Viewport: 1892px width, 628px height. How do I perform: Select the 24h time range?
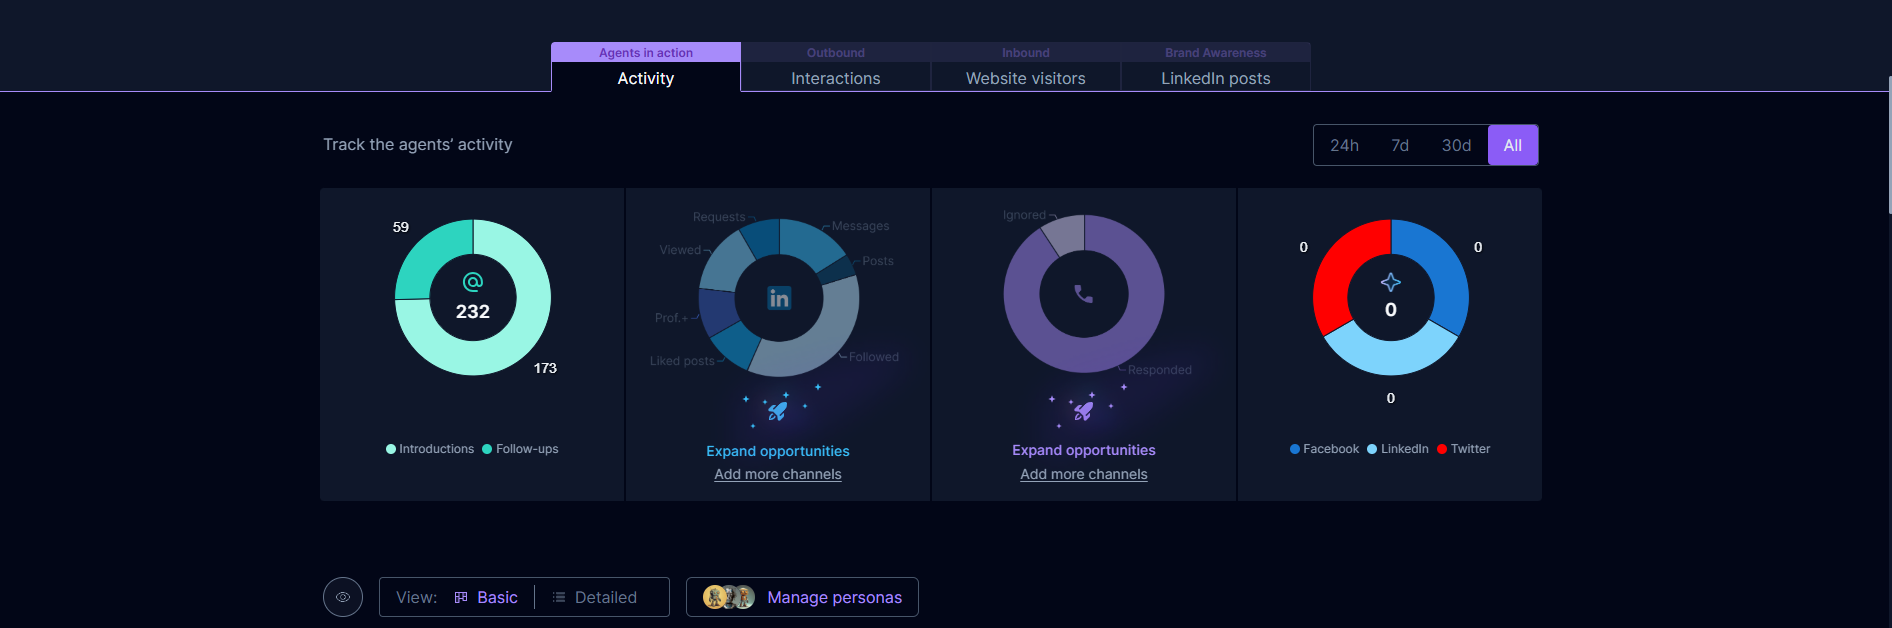coord(1344,146)
